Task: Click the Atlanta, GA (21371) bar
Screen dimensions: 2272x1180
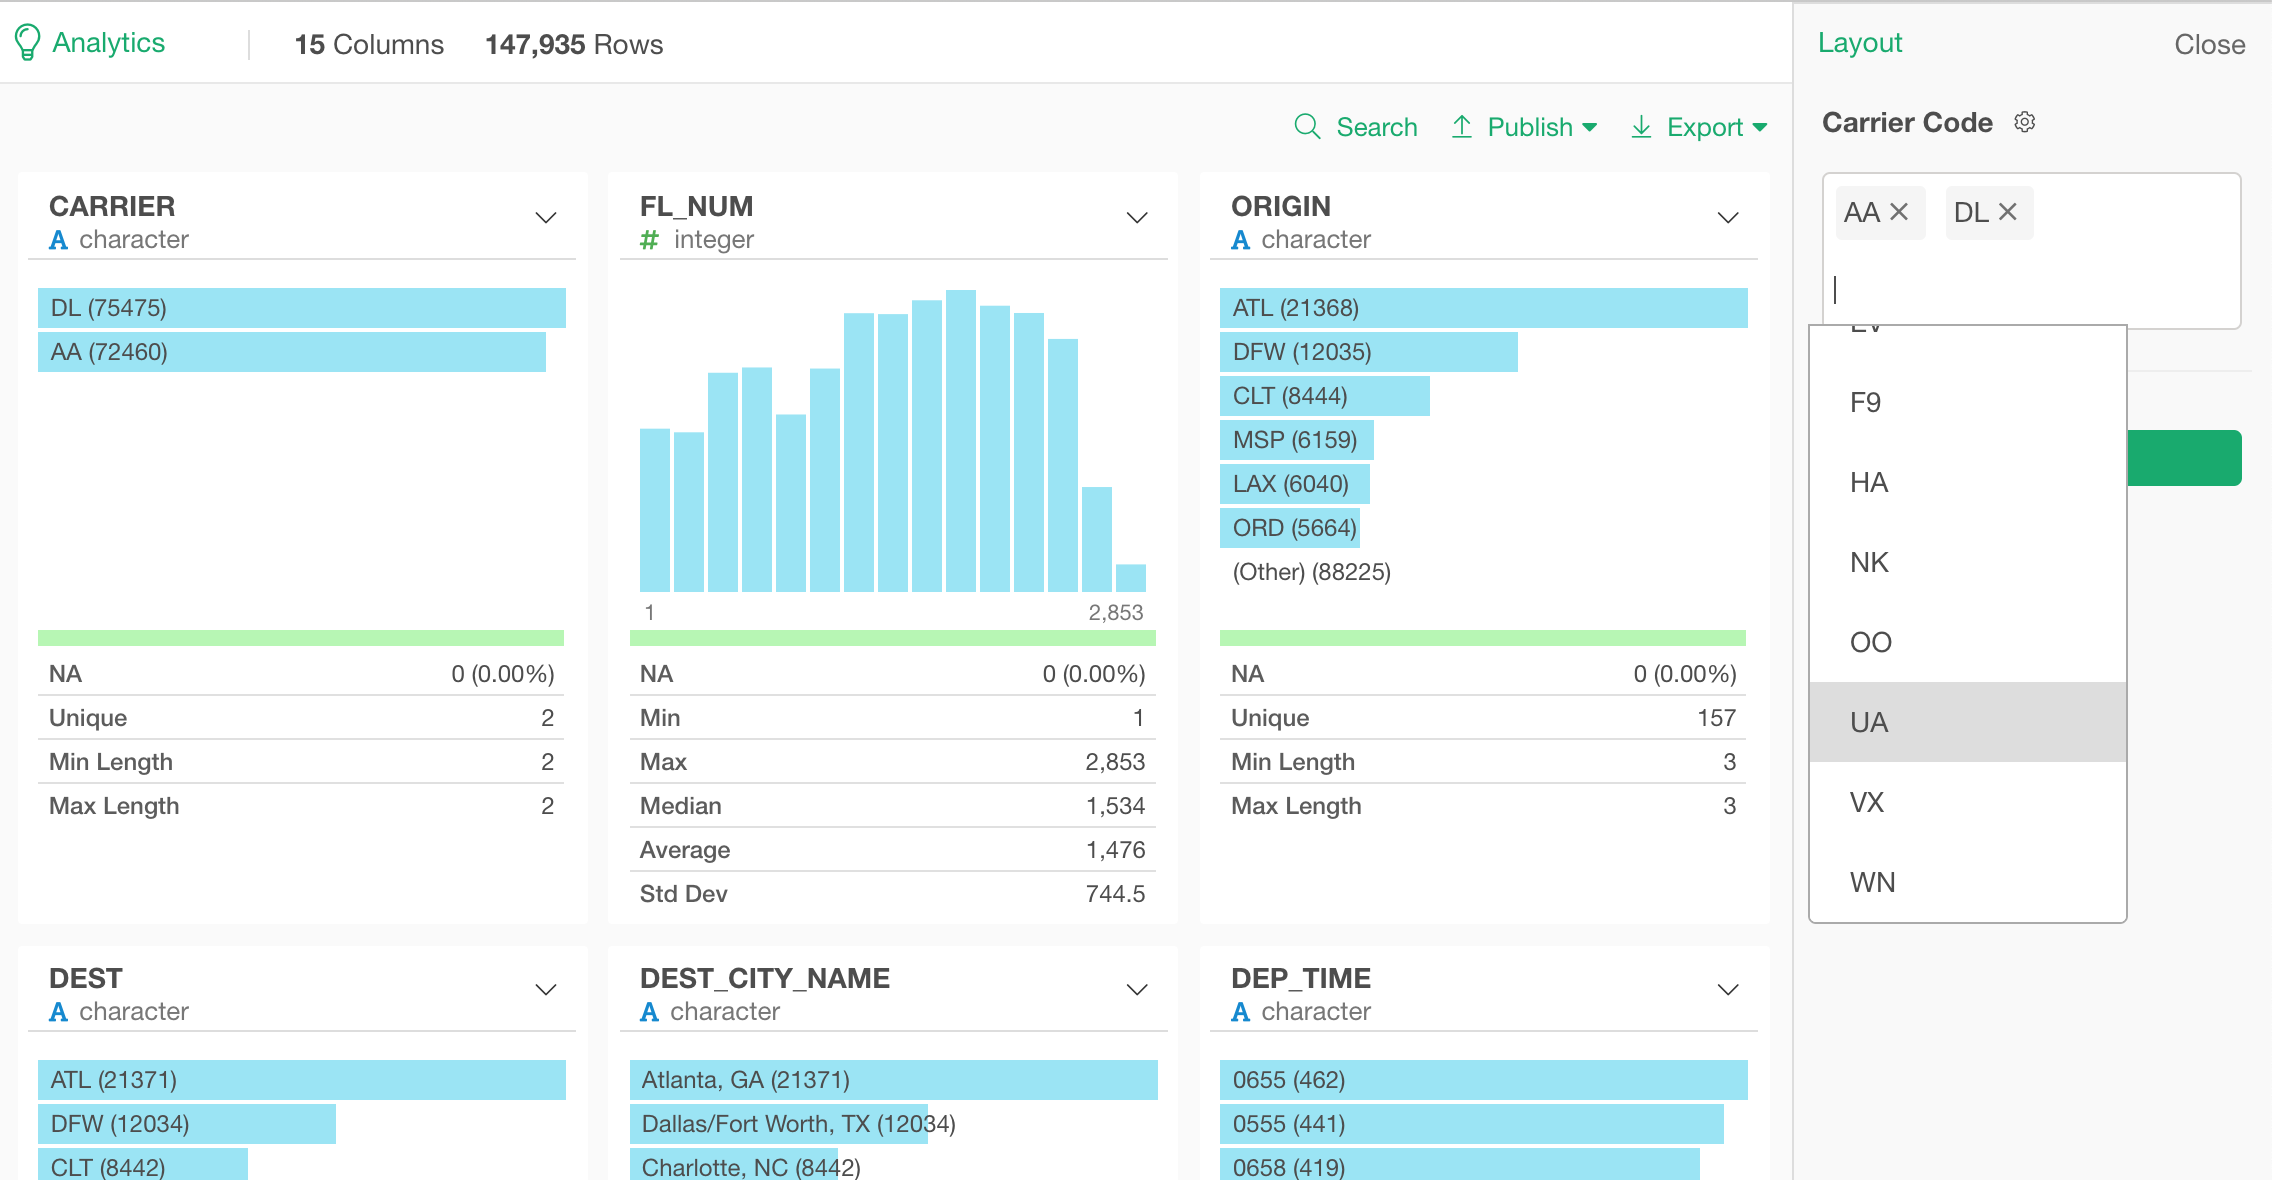Action: pos(894,1080)
